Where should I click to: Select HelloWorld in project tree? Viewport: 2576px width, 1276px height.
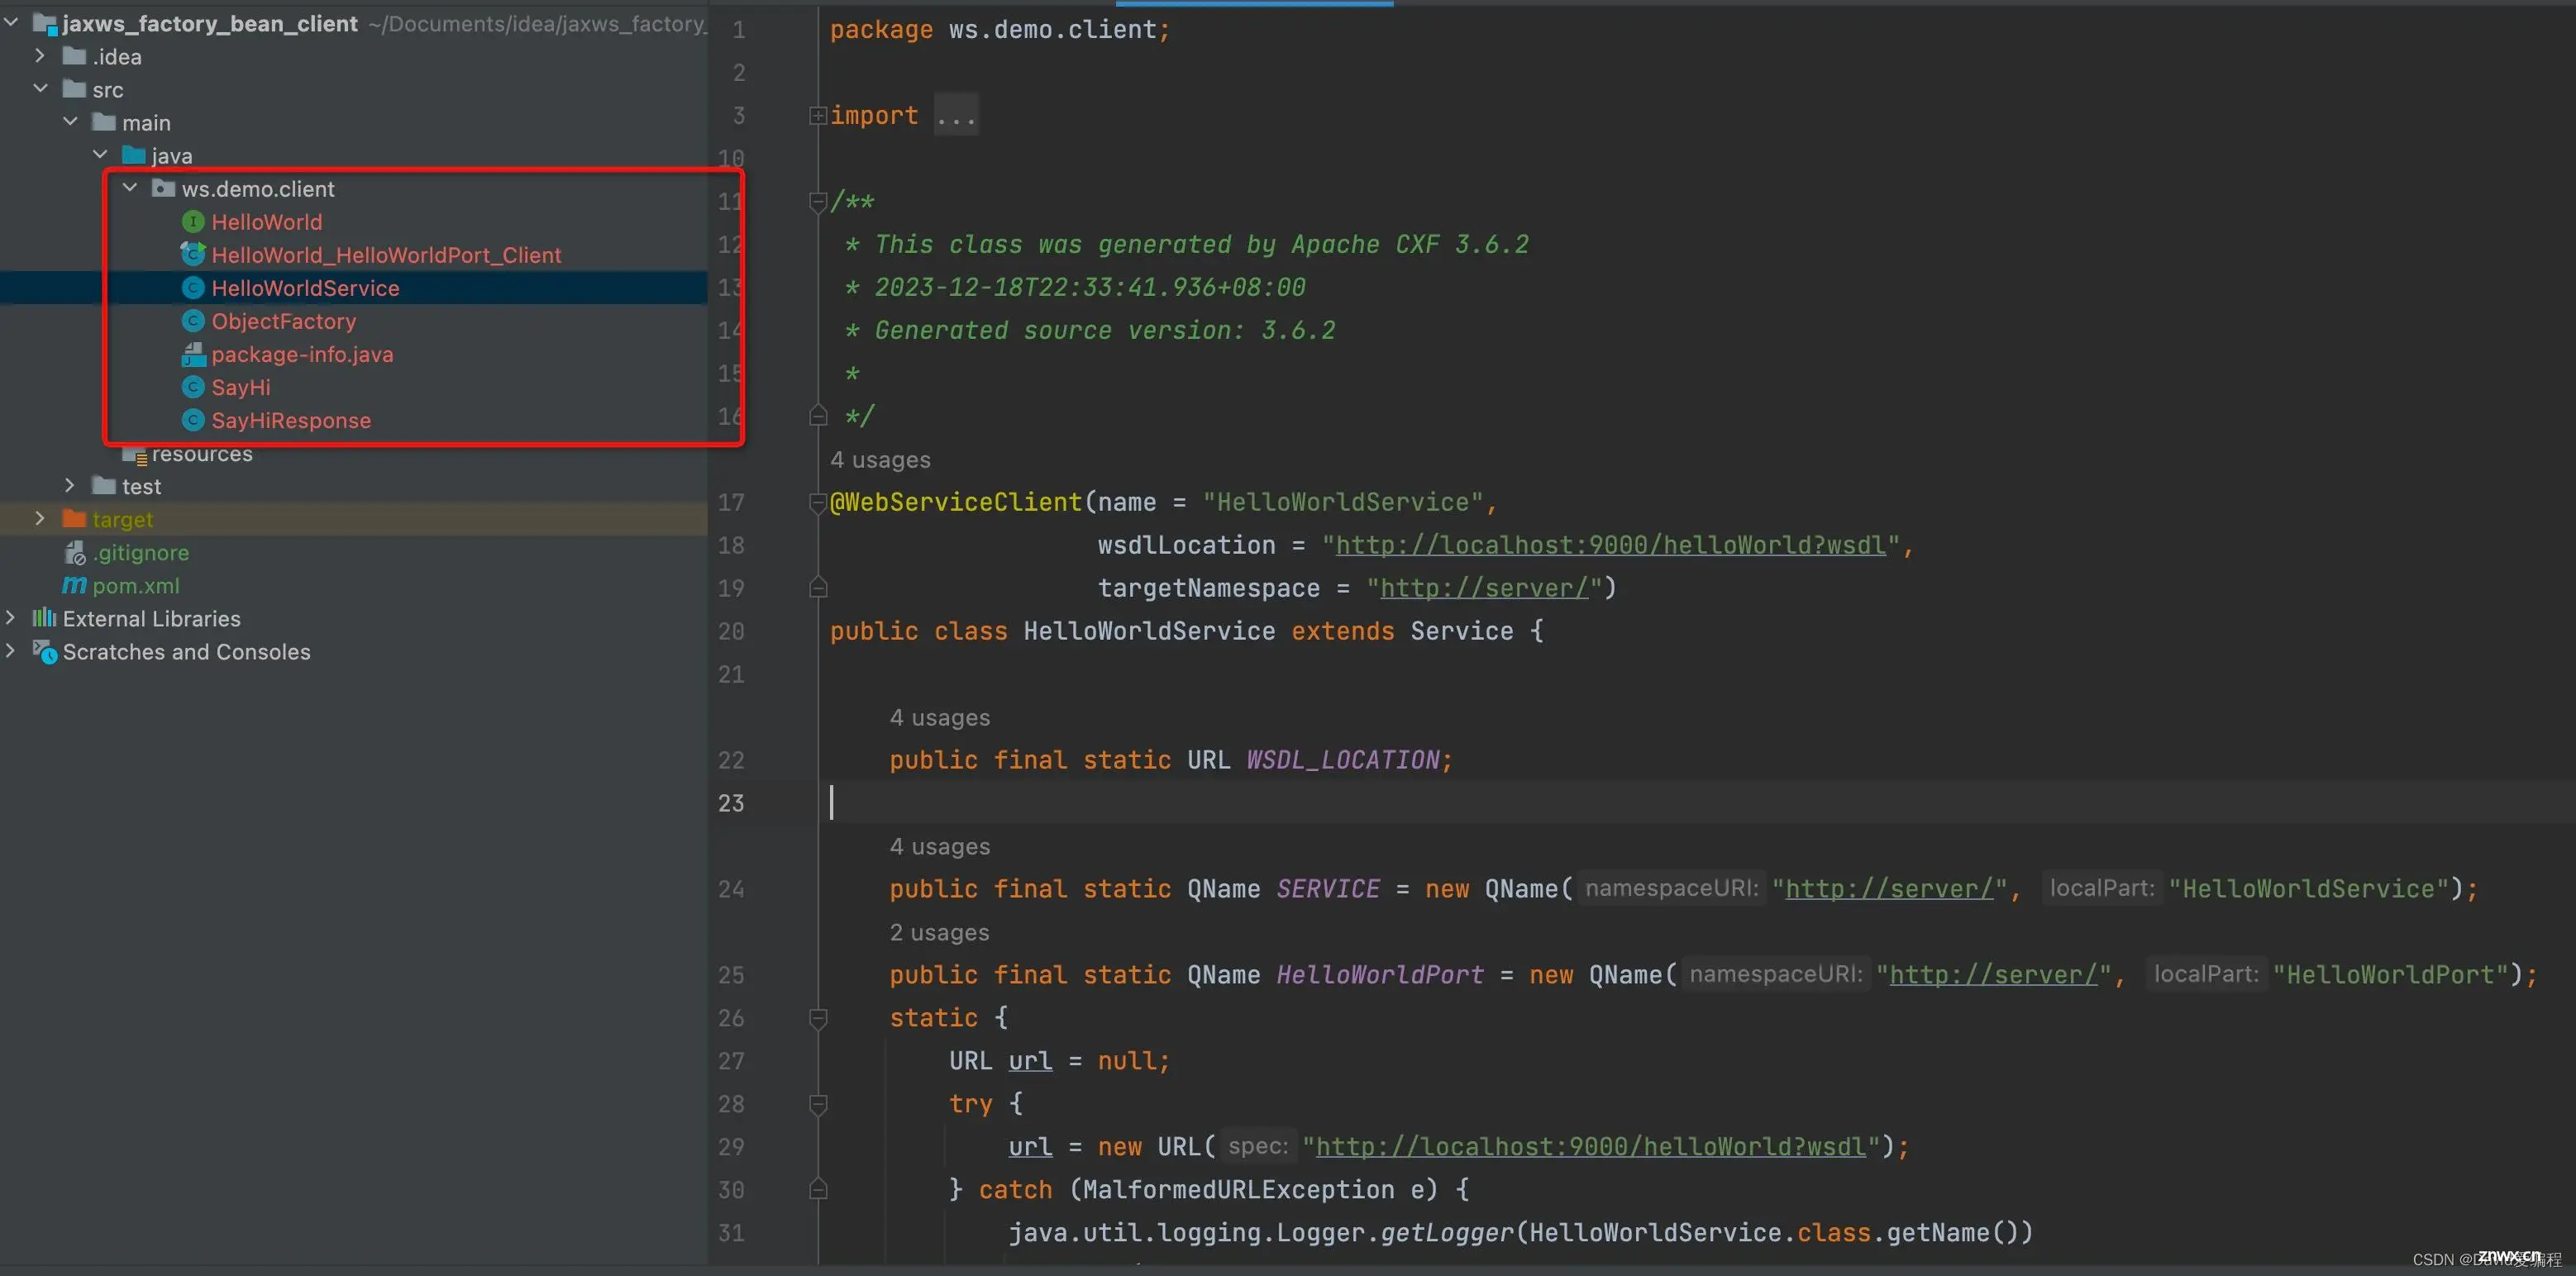[266, 222]
